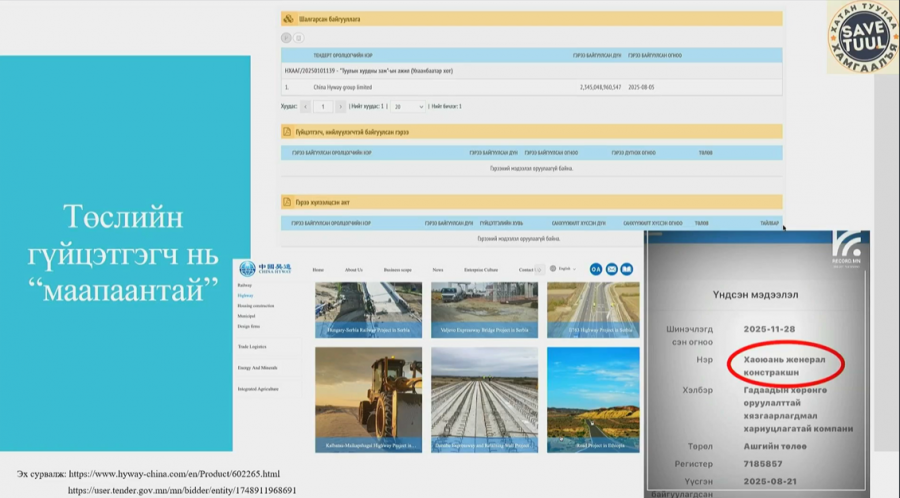Select Highway in the left sidebar
Viewport: 900px width, 498px height.
tap(246, 296)
